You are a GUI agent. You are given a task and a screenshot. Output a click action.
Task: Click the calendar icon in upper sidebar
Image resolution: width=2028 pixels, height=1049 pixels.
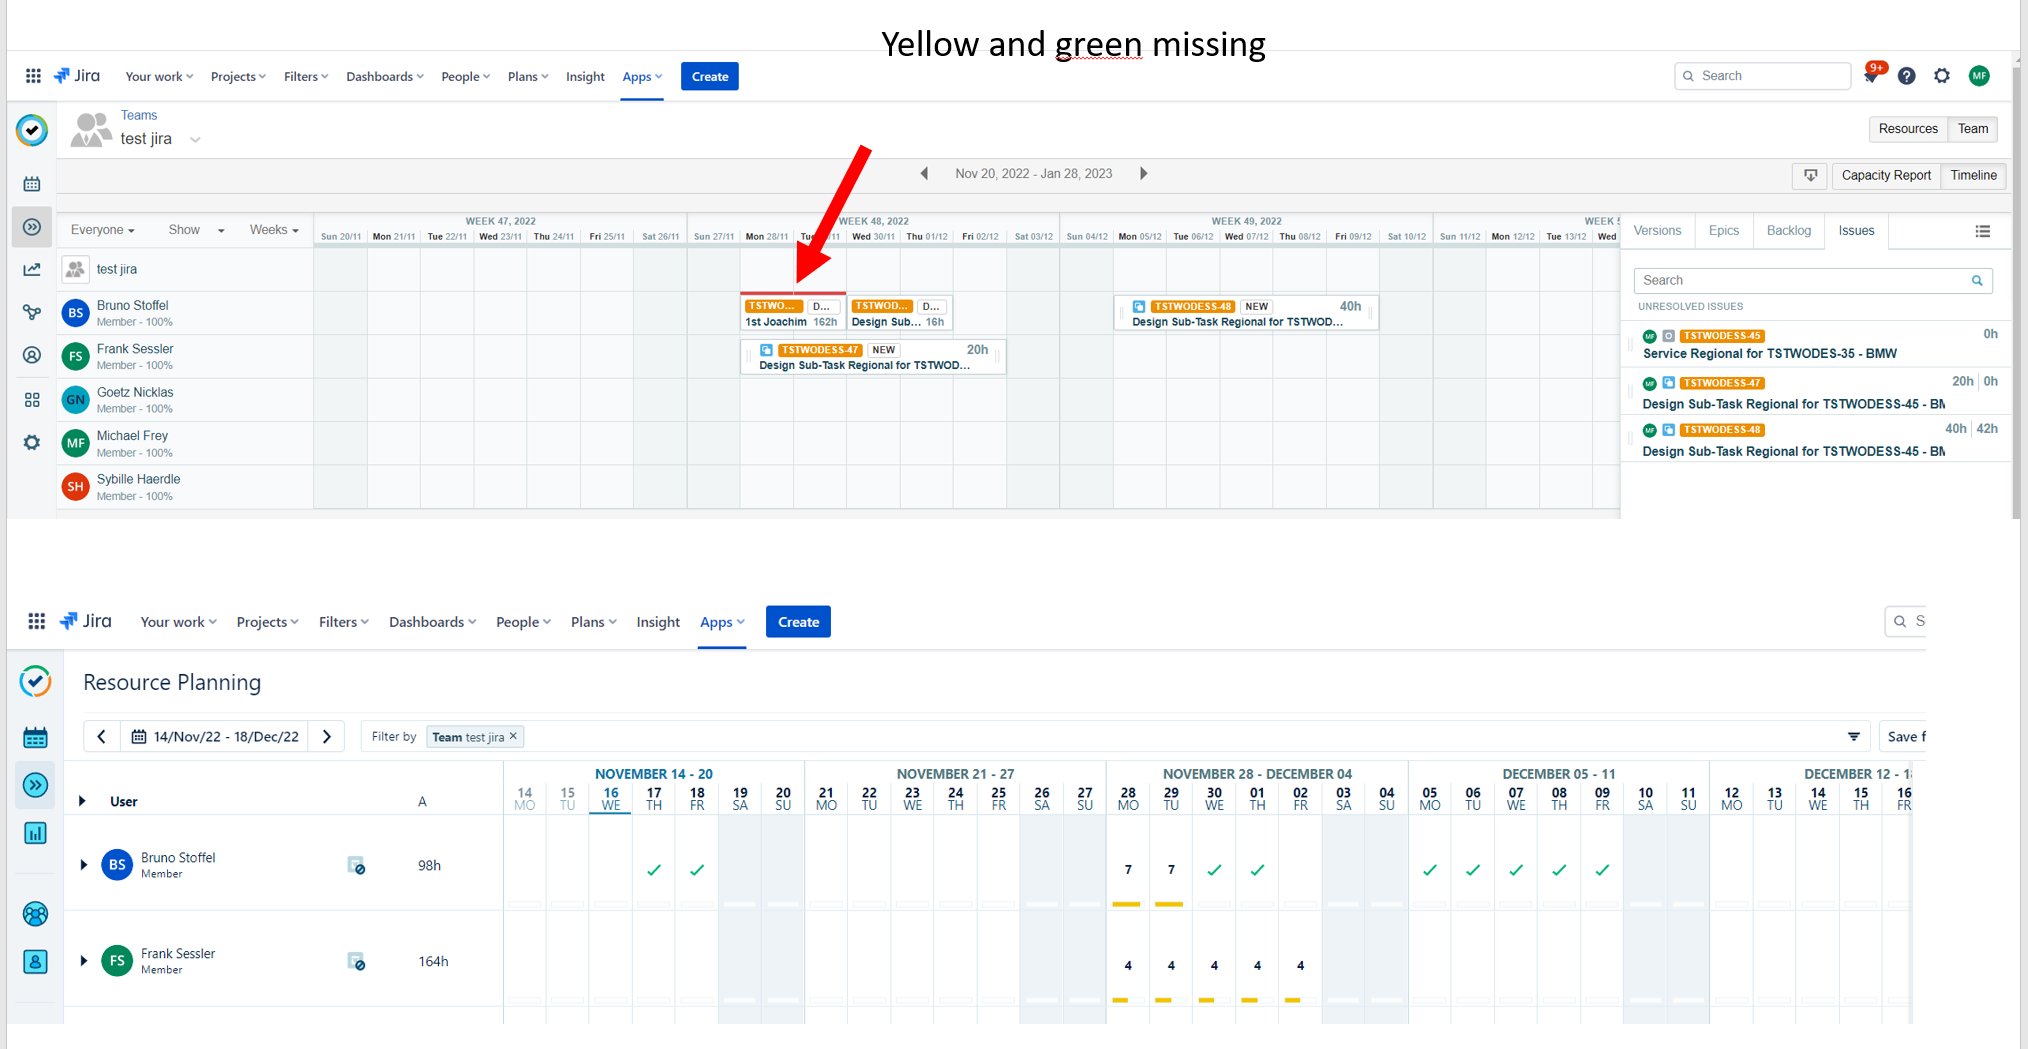(32, 184)
